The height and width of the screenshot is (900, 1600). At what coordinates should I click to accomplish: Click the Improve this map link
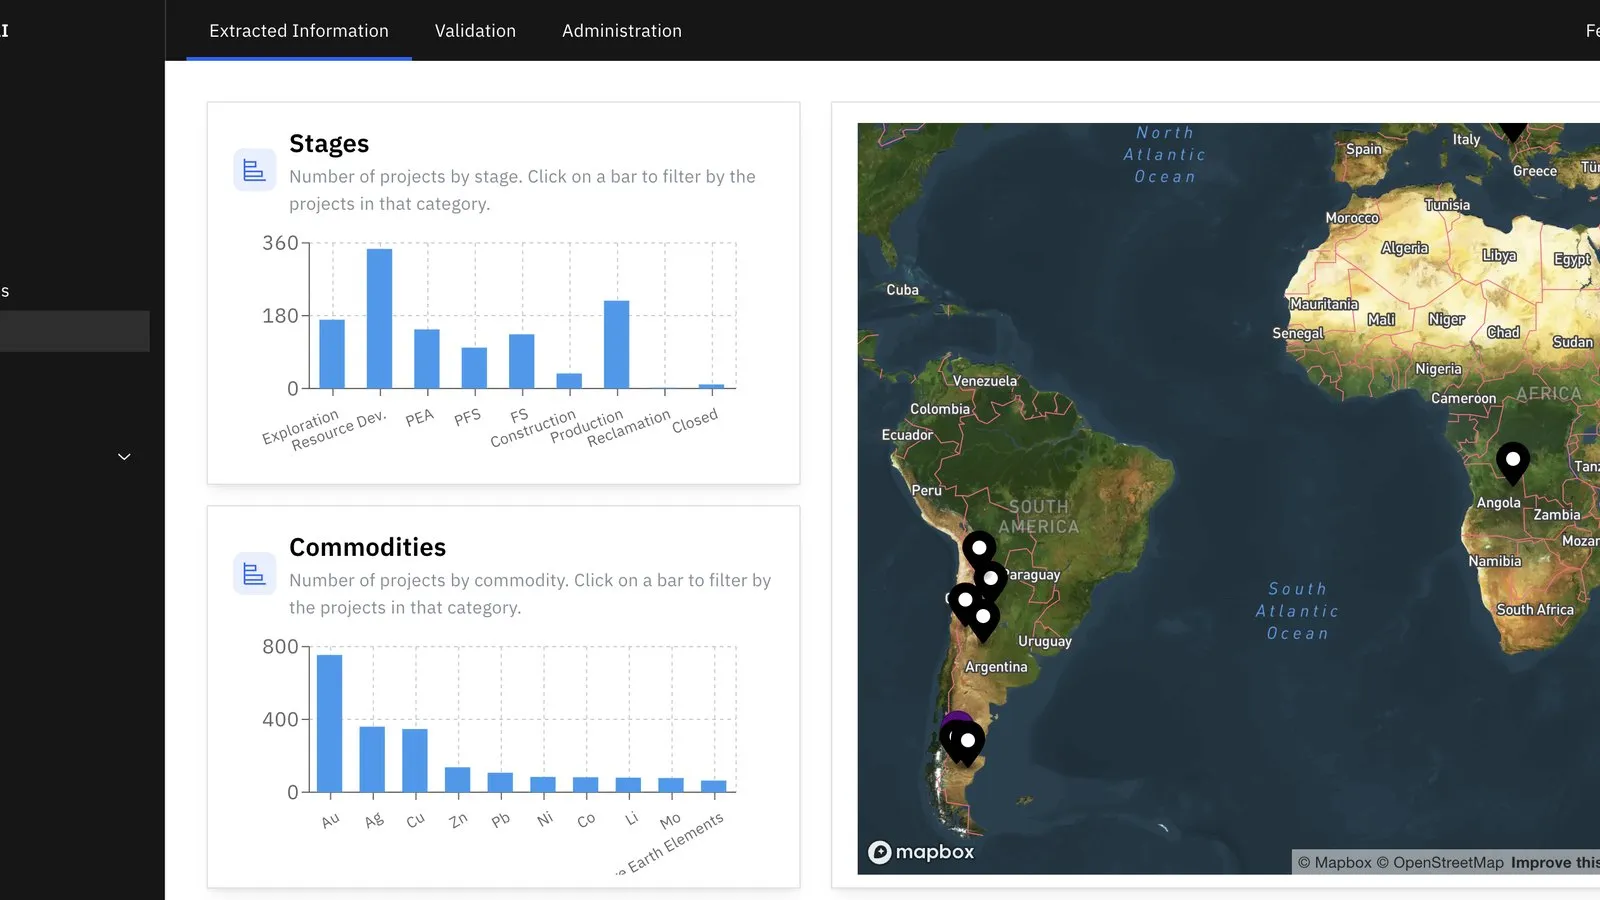pos(1555,862)
